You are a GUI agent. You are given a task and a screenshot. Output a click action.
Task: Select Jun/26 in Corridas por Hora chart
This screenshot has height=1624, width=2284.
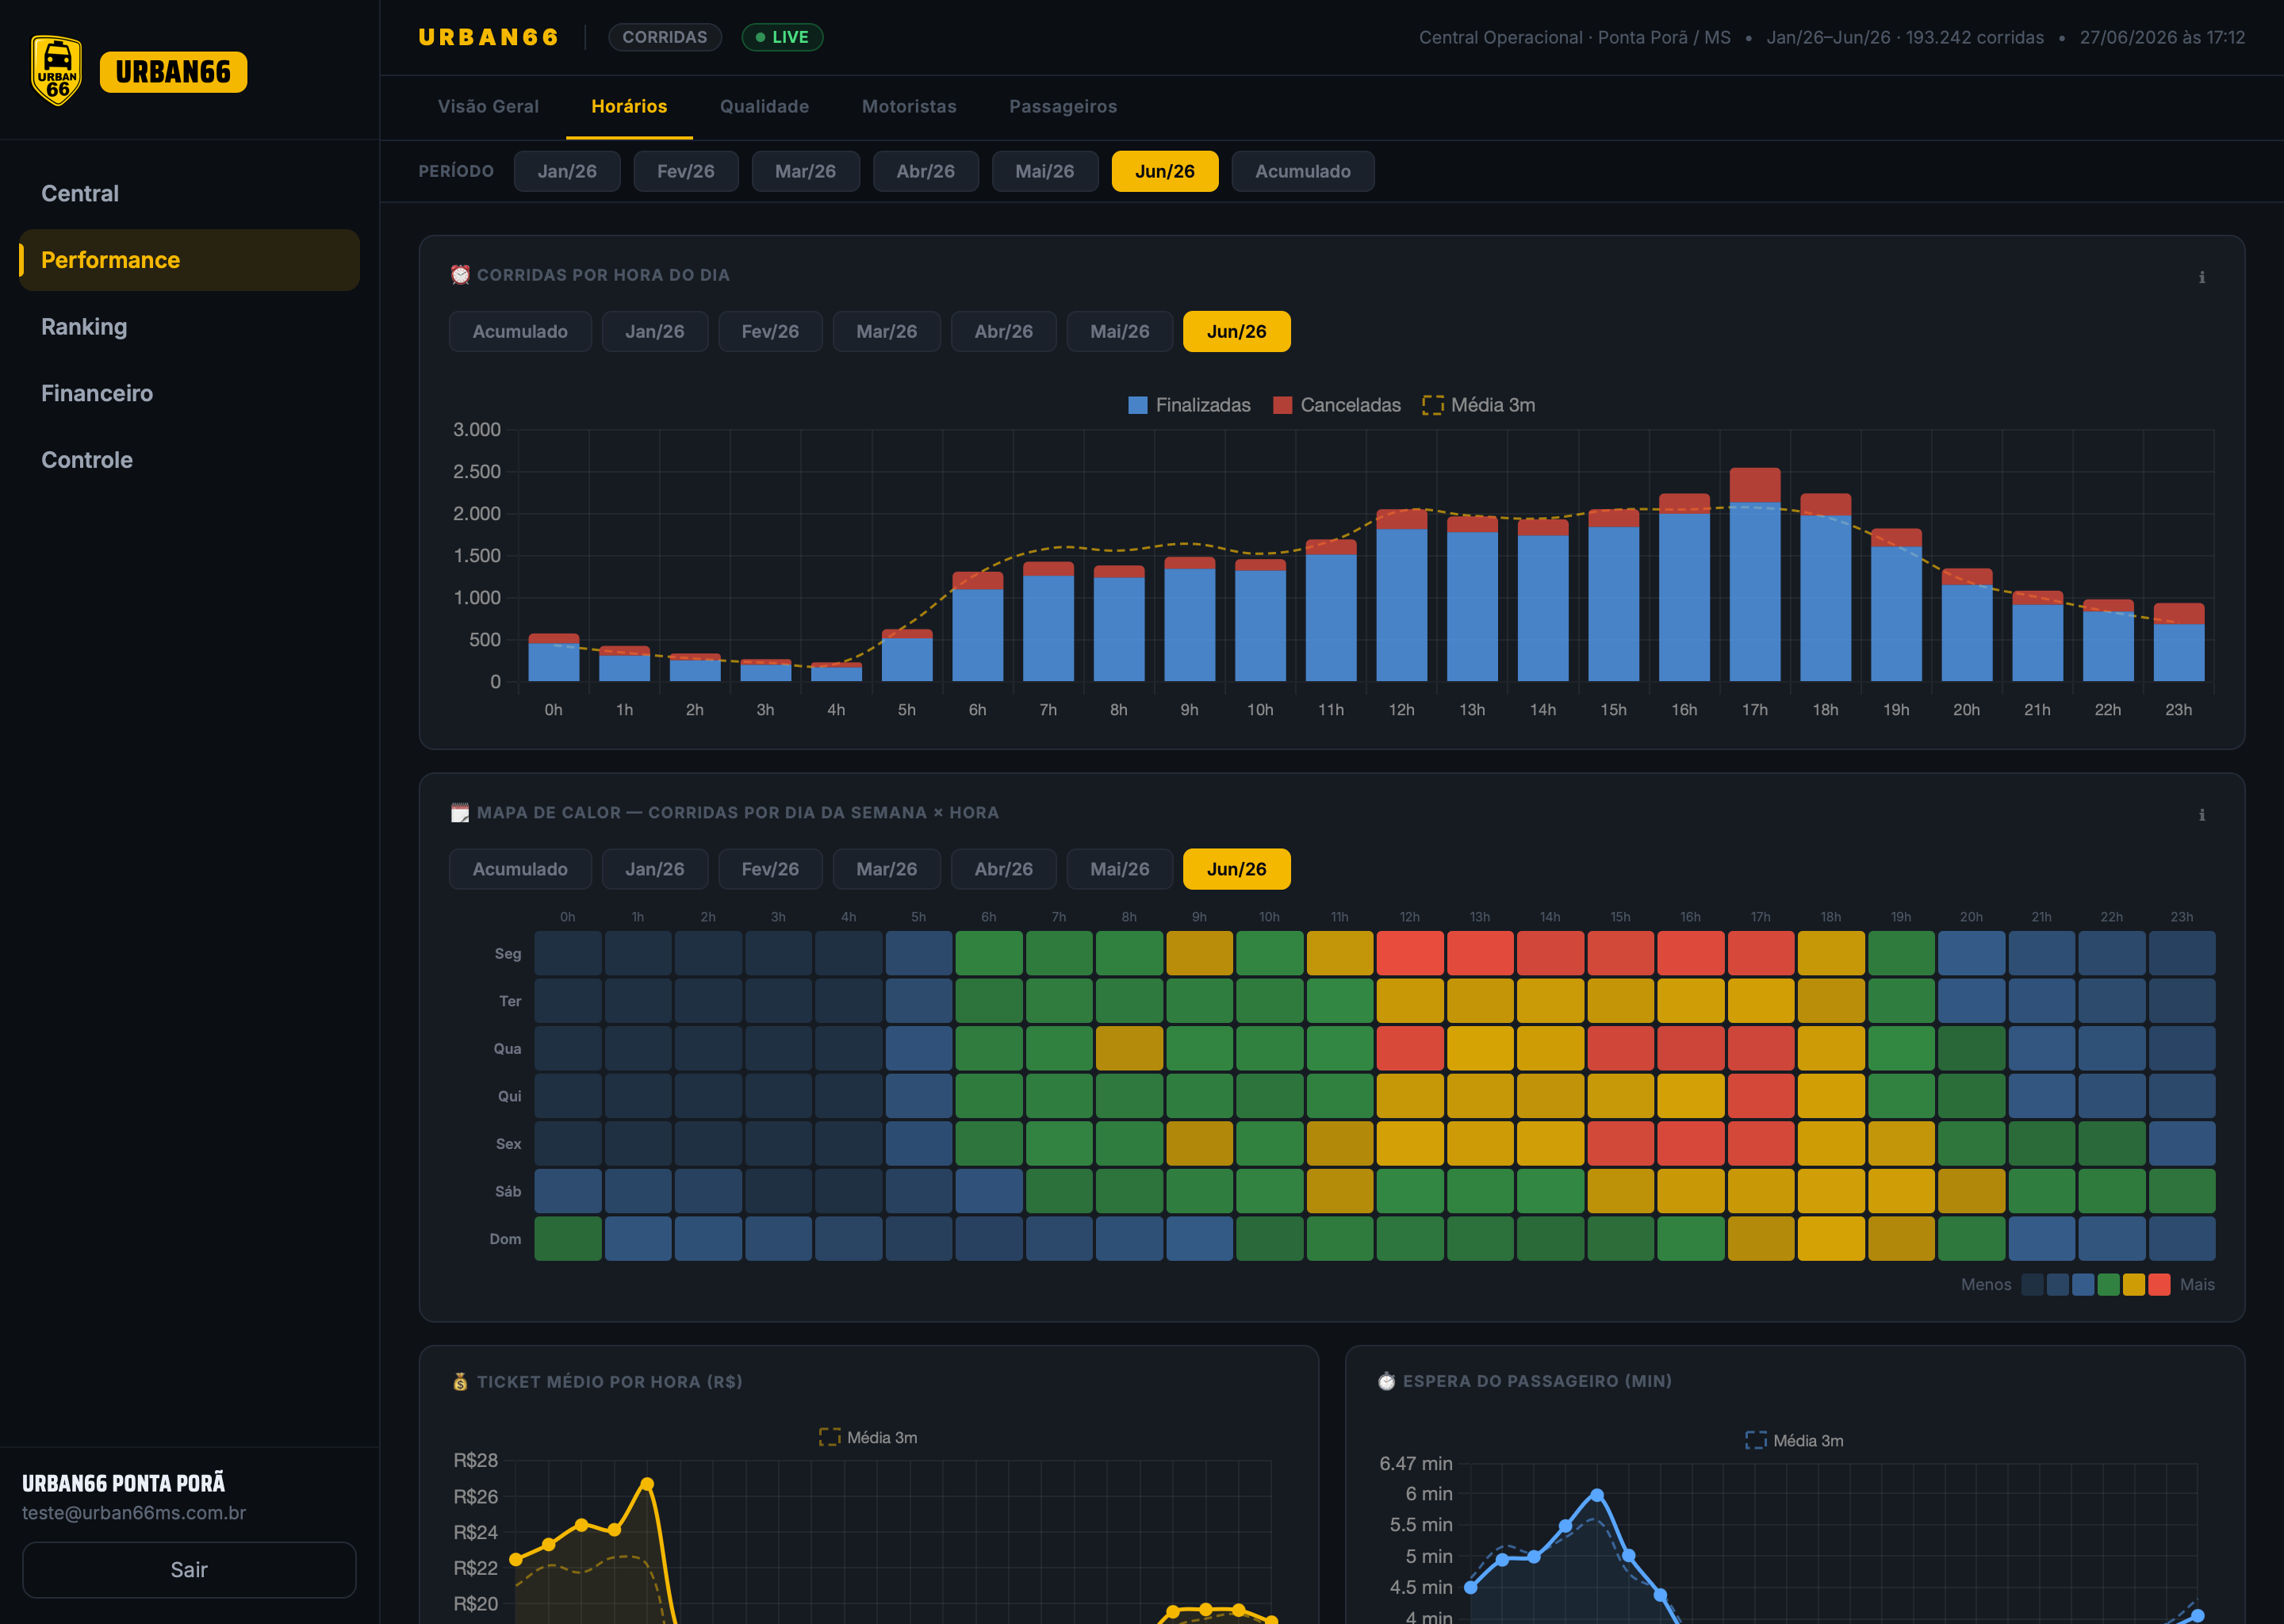coord(1237,331)
